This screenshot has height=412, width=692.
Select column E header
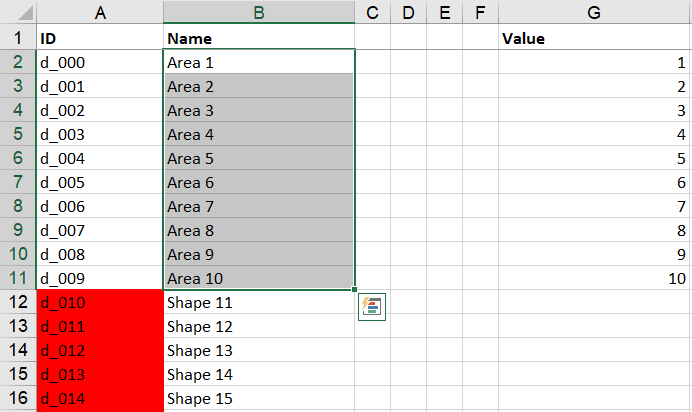(x=444, y=12)
